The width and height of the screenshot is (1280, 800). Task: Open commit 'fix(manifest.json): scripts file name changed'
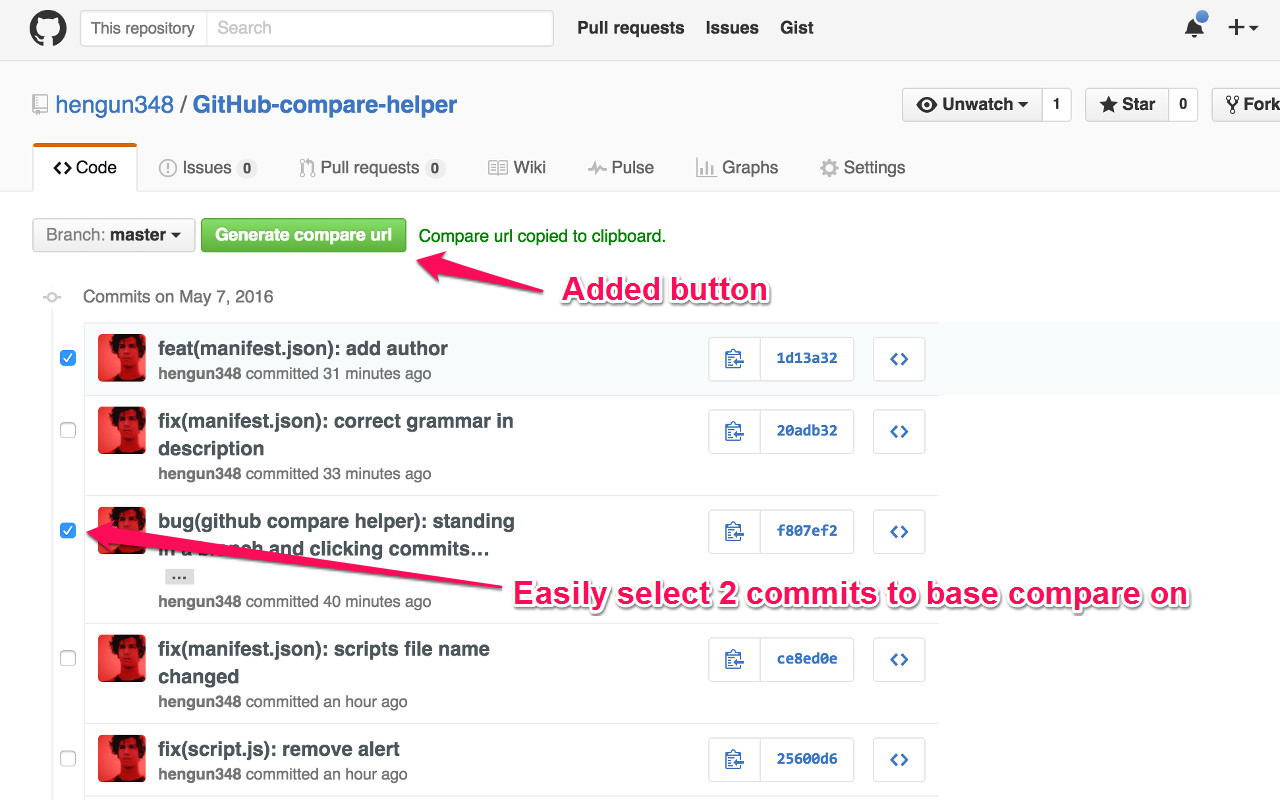pyautogui.click(x=324, y=663)
